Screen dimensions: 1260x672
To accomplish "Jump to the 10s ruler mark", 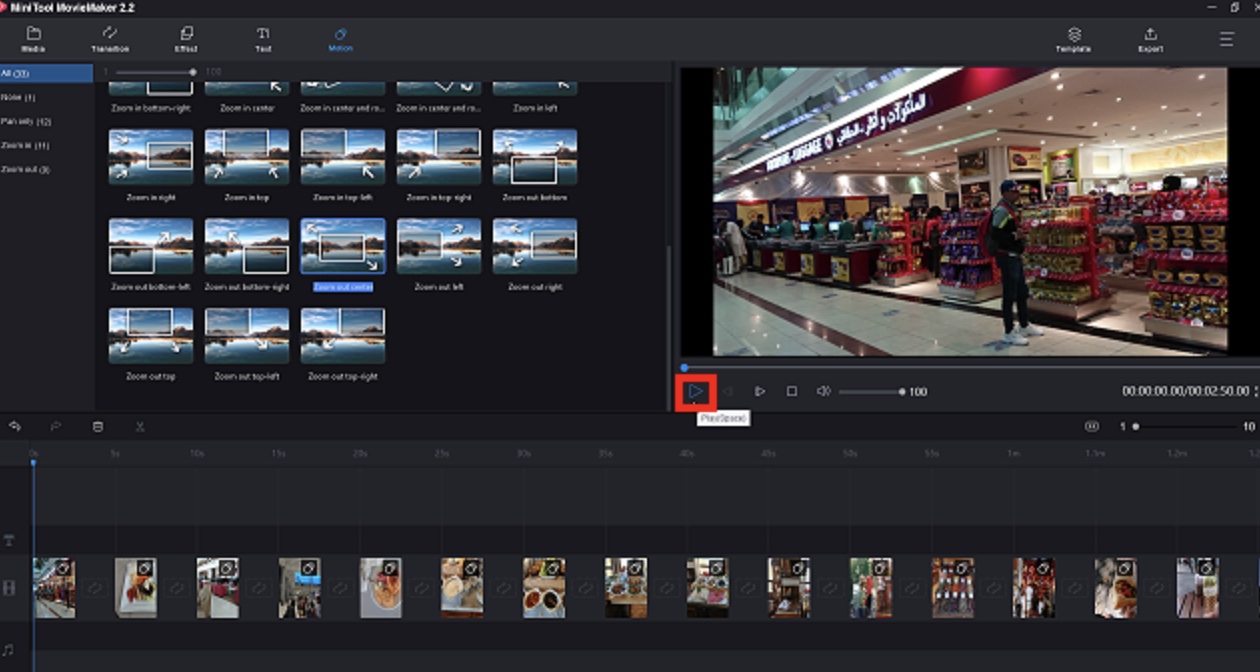I will 197,454.
